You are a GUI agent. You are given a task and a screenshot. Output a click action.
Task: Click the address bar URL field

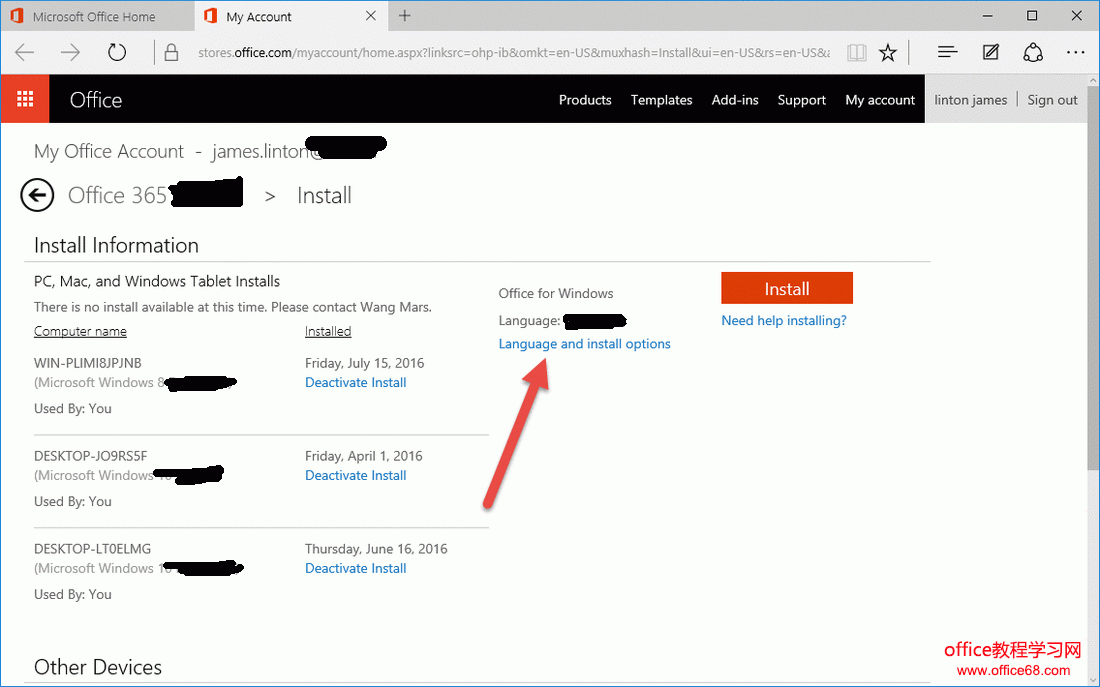click(514, 53)
